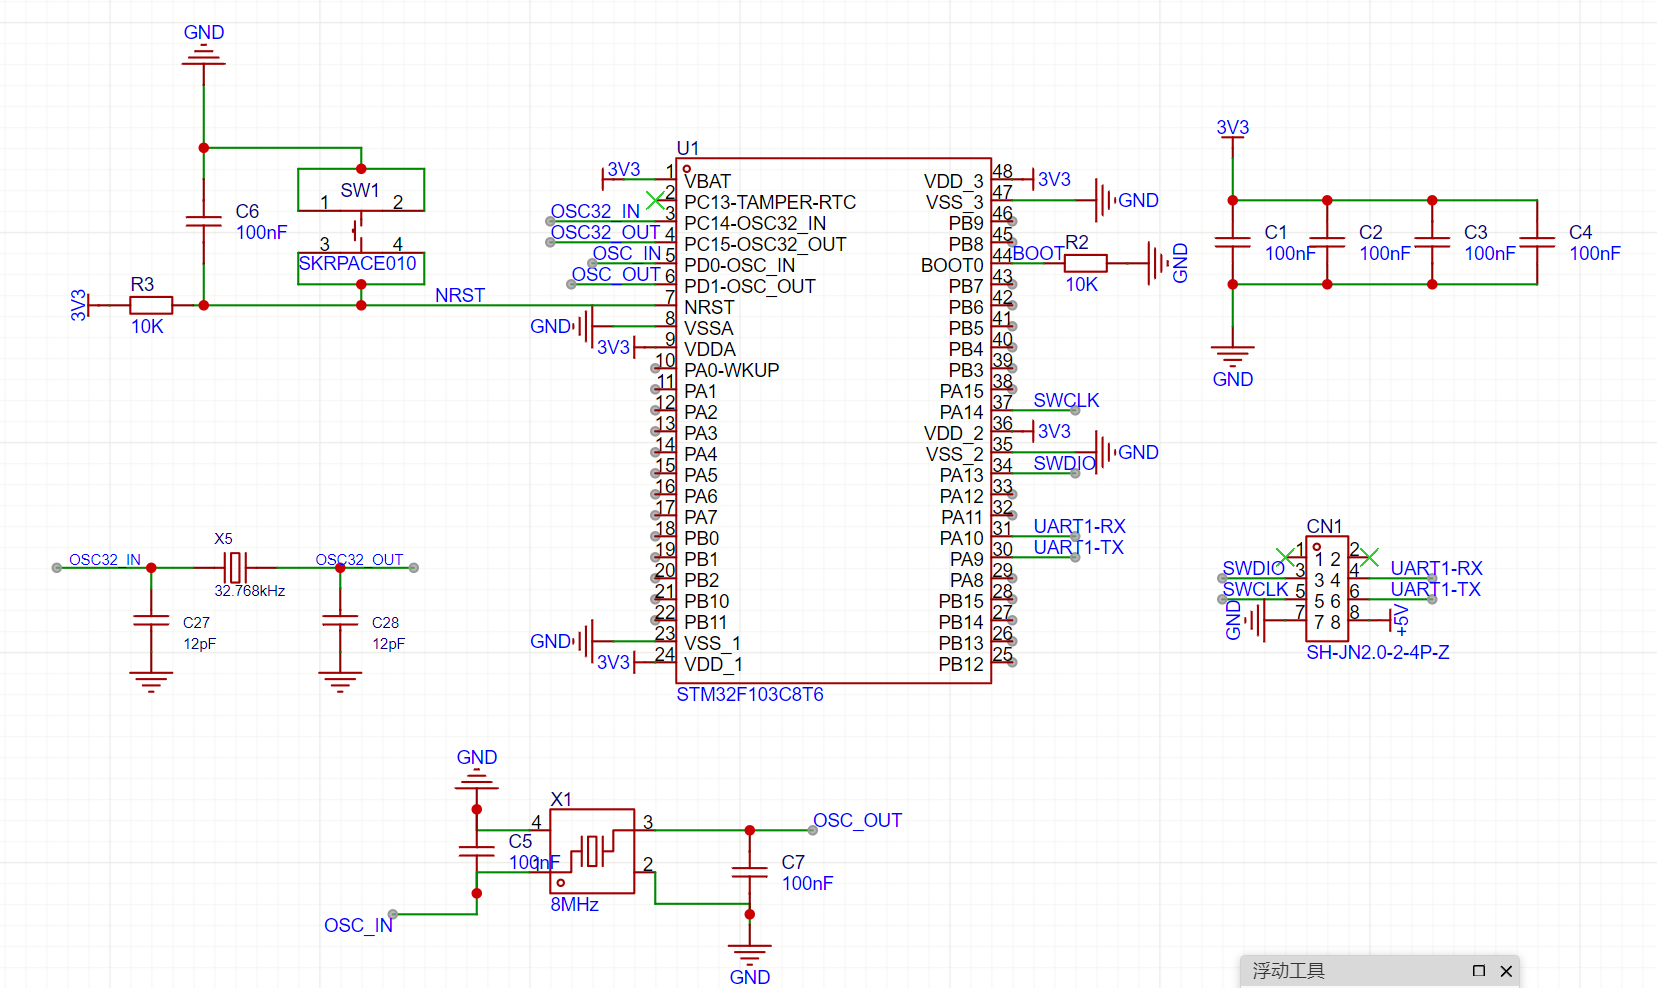Click the OSC32_OUT net label right of X5
Screen dimensions: 1657x988
359,560
